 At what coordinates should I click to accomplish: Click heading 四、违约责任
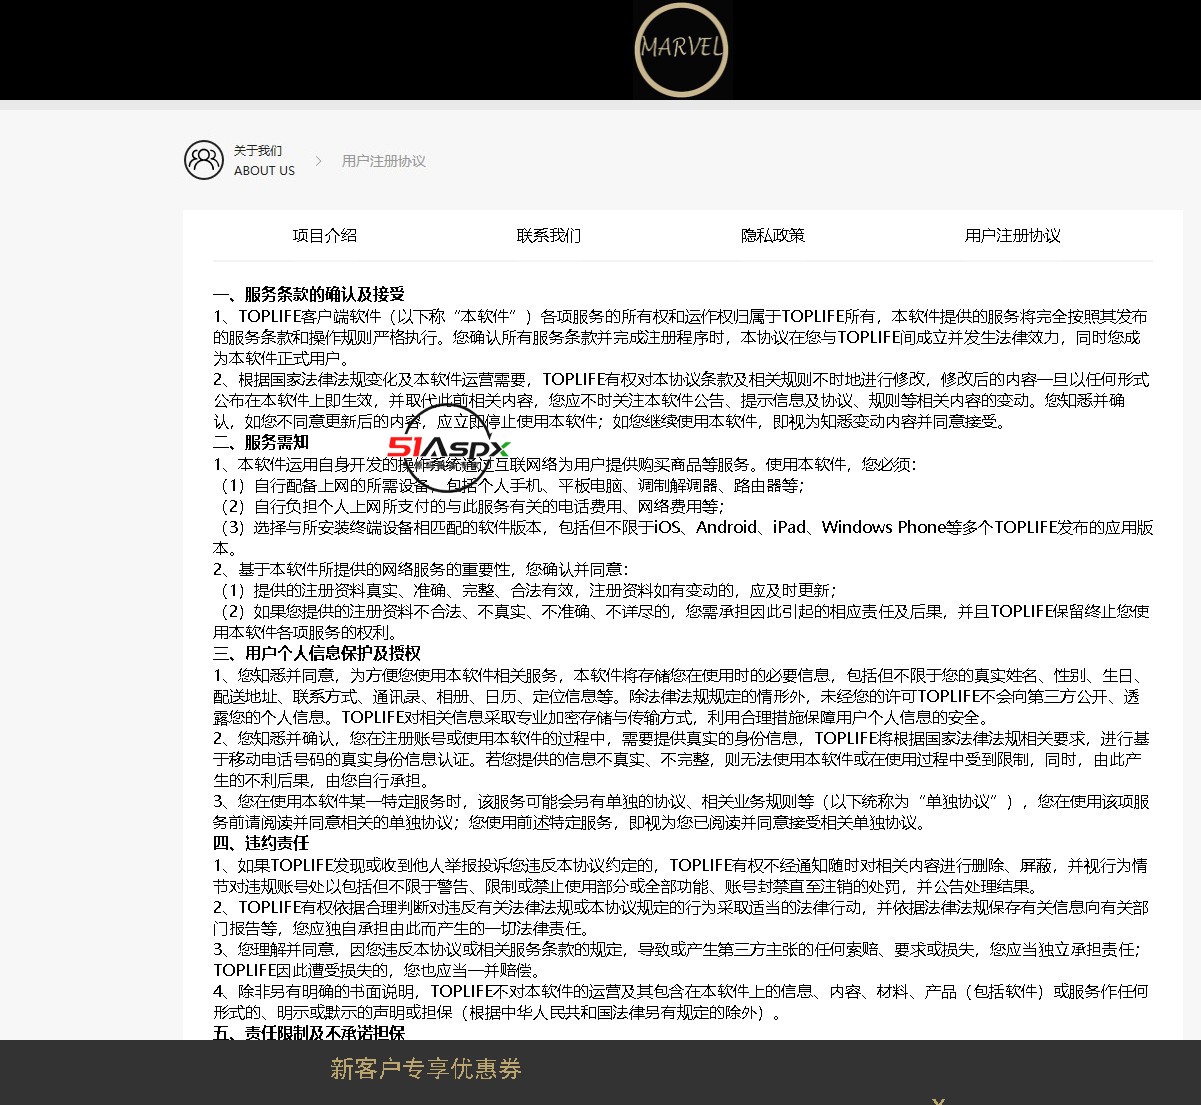pos(261,843)
